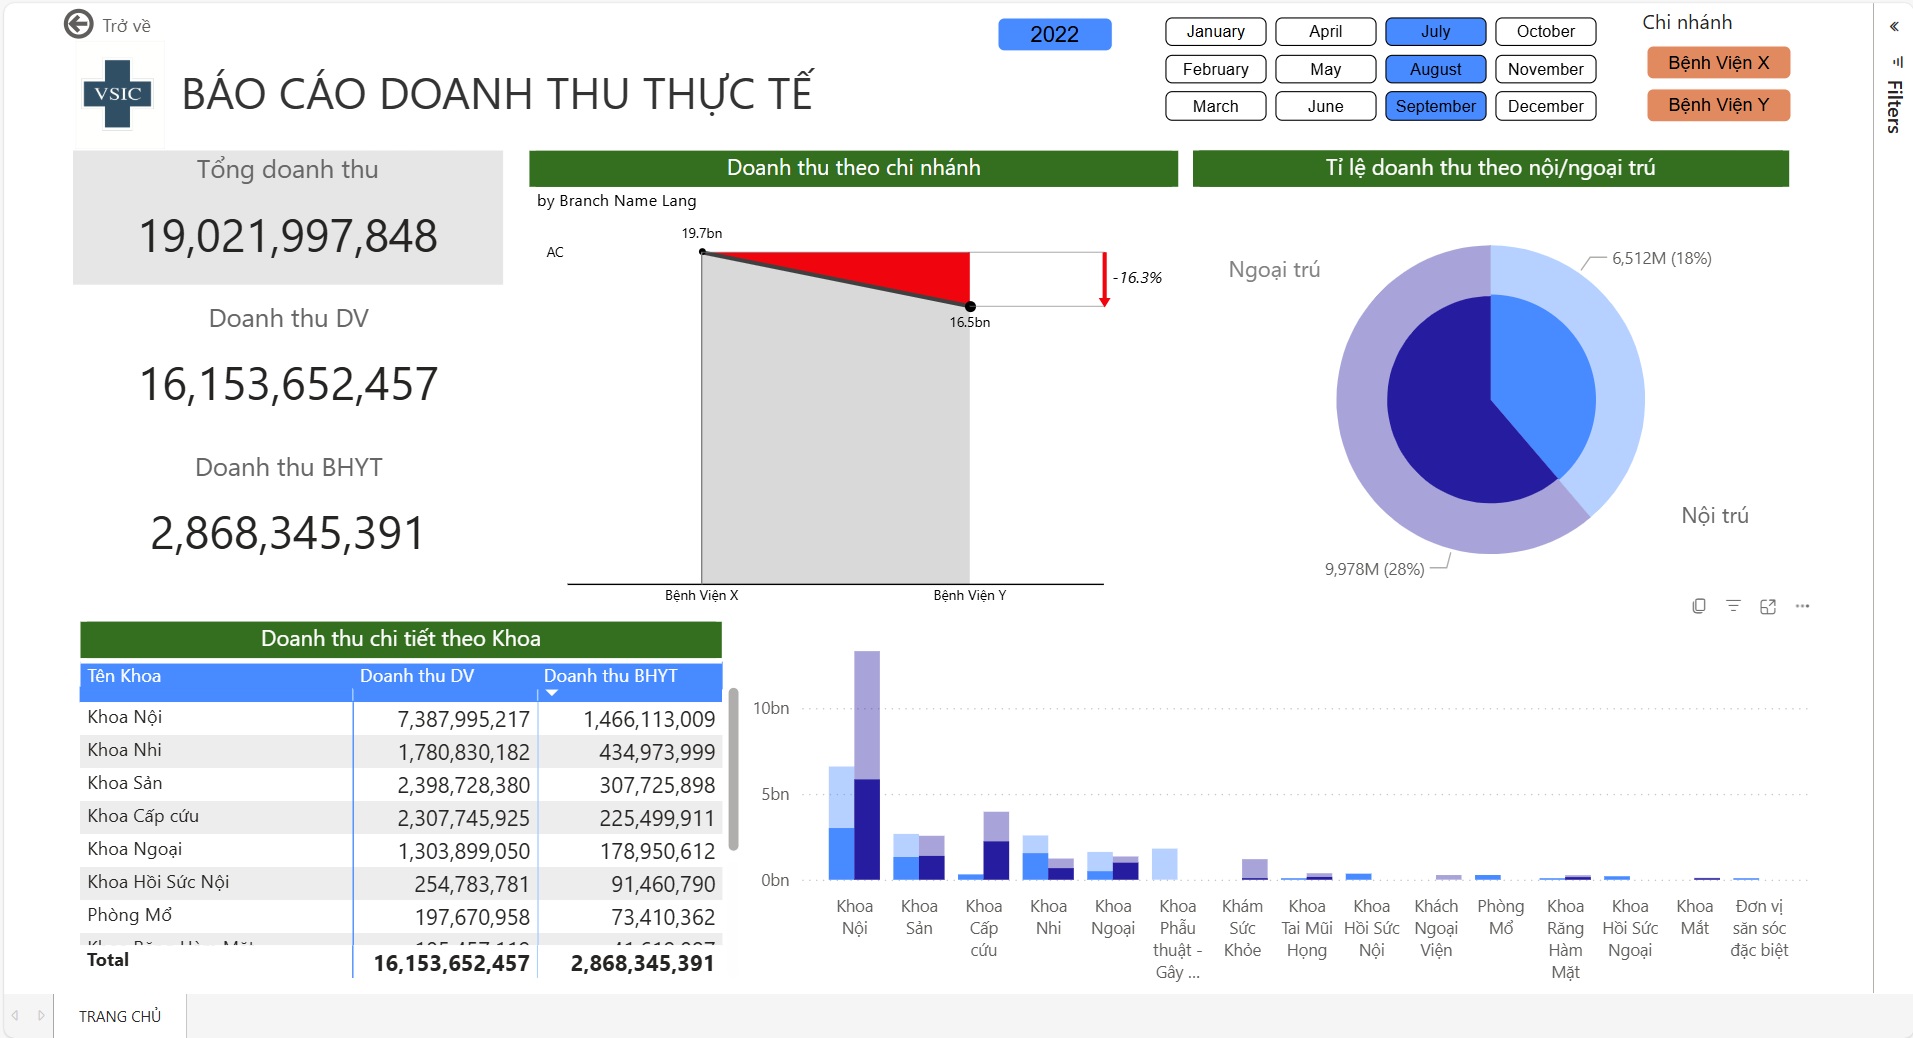Switch to the TRANG CHỦ page tab
Screen dimensions: 1913x1038
pyautogui.click(x=120, y=1016)
